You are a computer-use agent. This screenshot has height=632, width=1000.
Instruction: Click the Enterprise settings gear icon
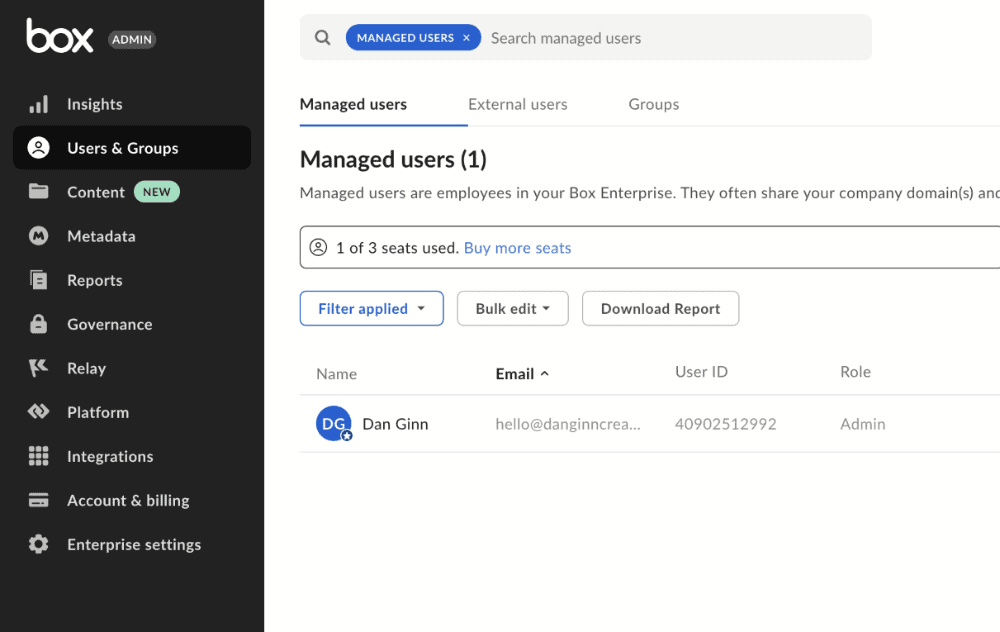38,544
